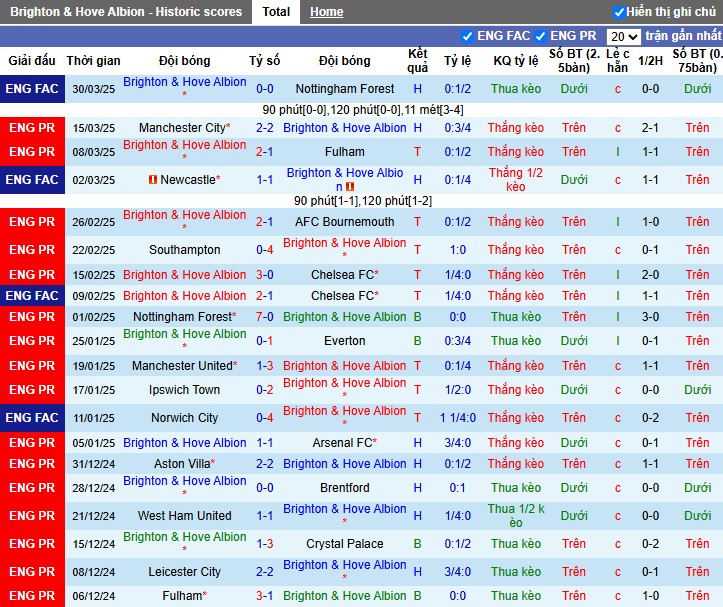Click the red card icon before Newcastle
The image size is (723, 607).
point(153,179)
